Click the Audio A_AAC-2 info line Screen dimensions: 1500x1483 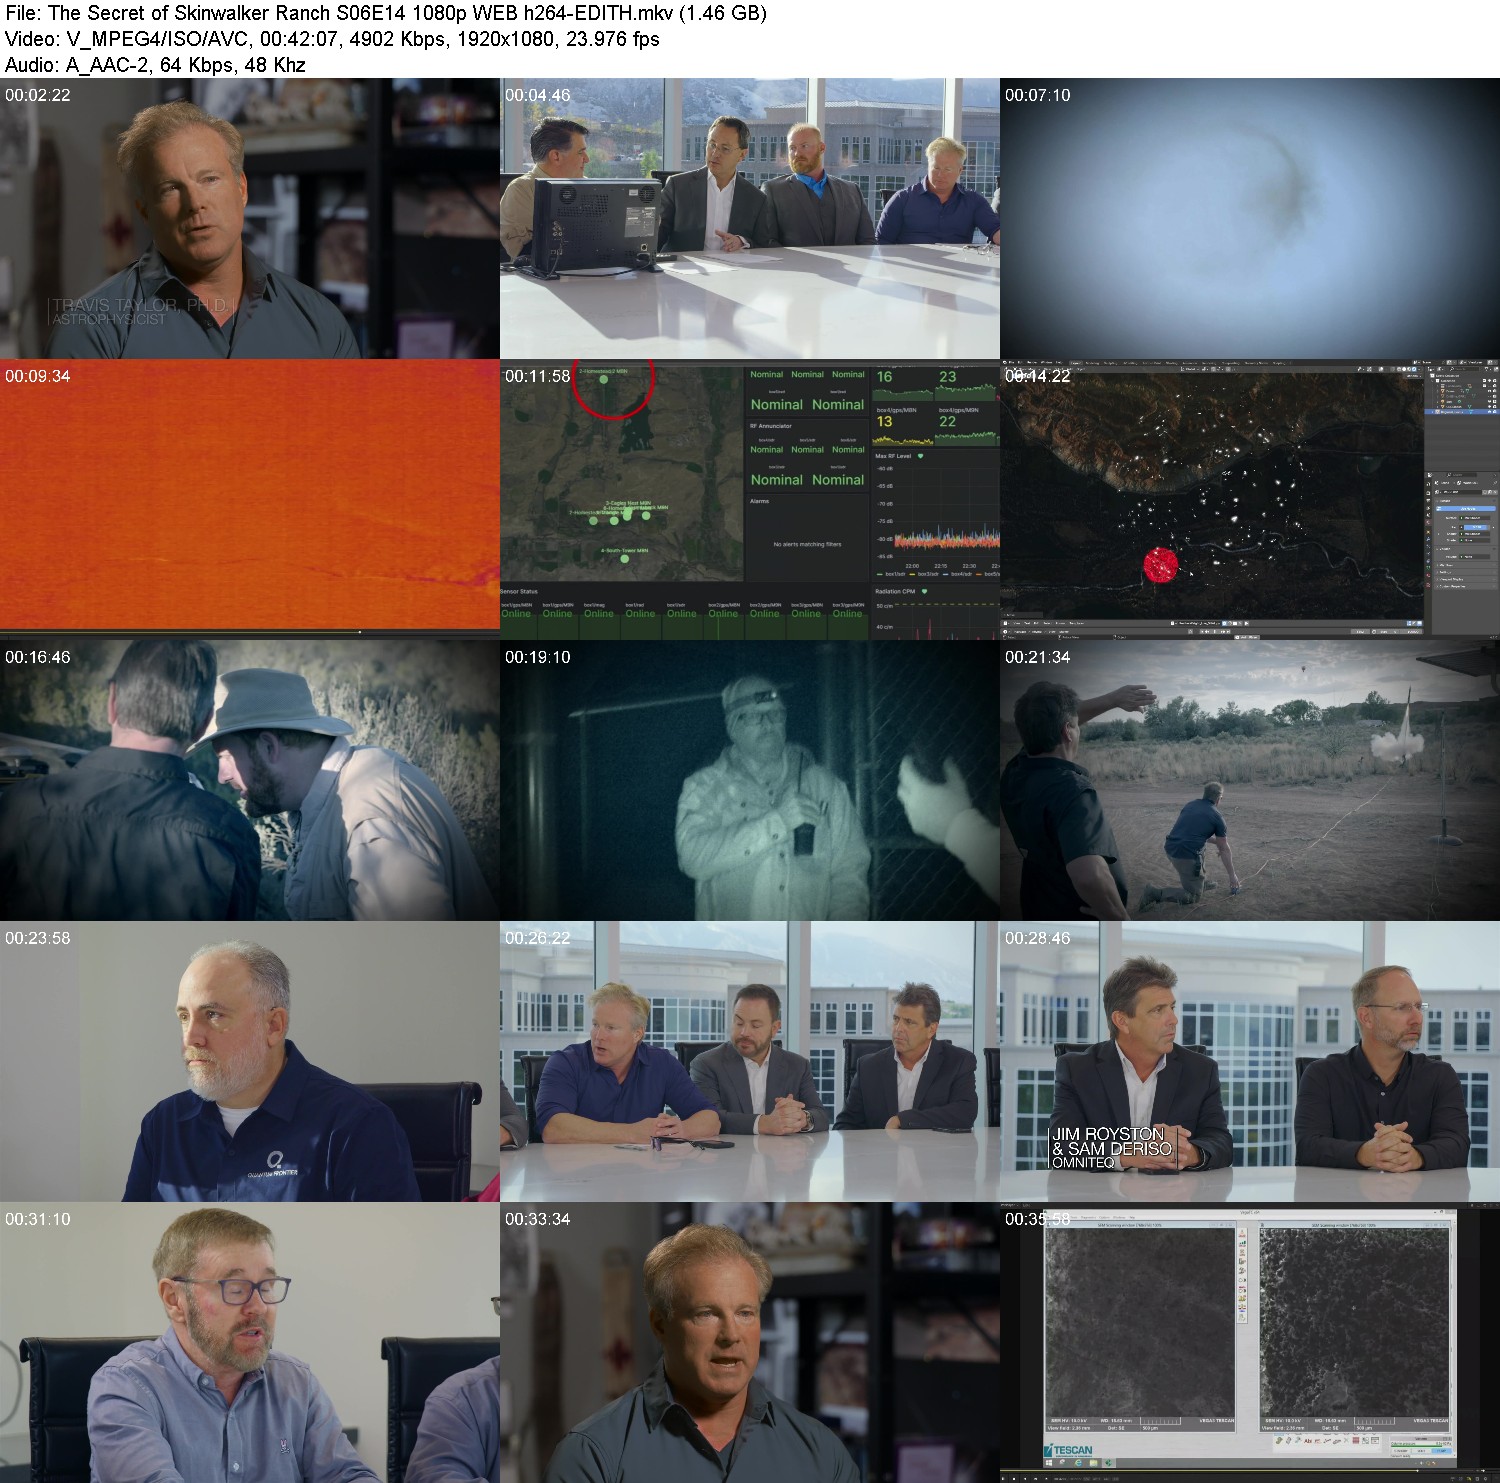(x=155, y=65)
